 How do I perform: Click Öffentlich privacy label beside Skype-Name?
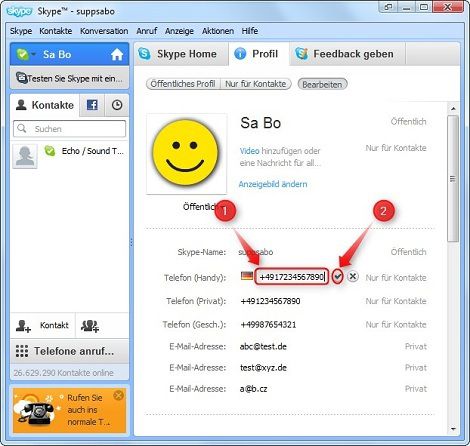(x=408, y=252)
